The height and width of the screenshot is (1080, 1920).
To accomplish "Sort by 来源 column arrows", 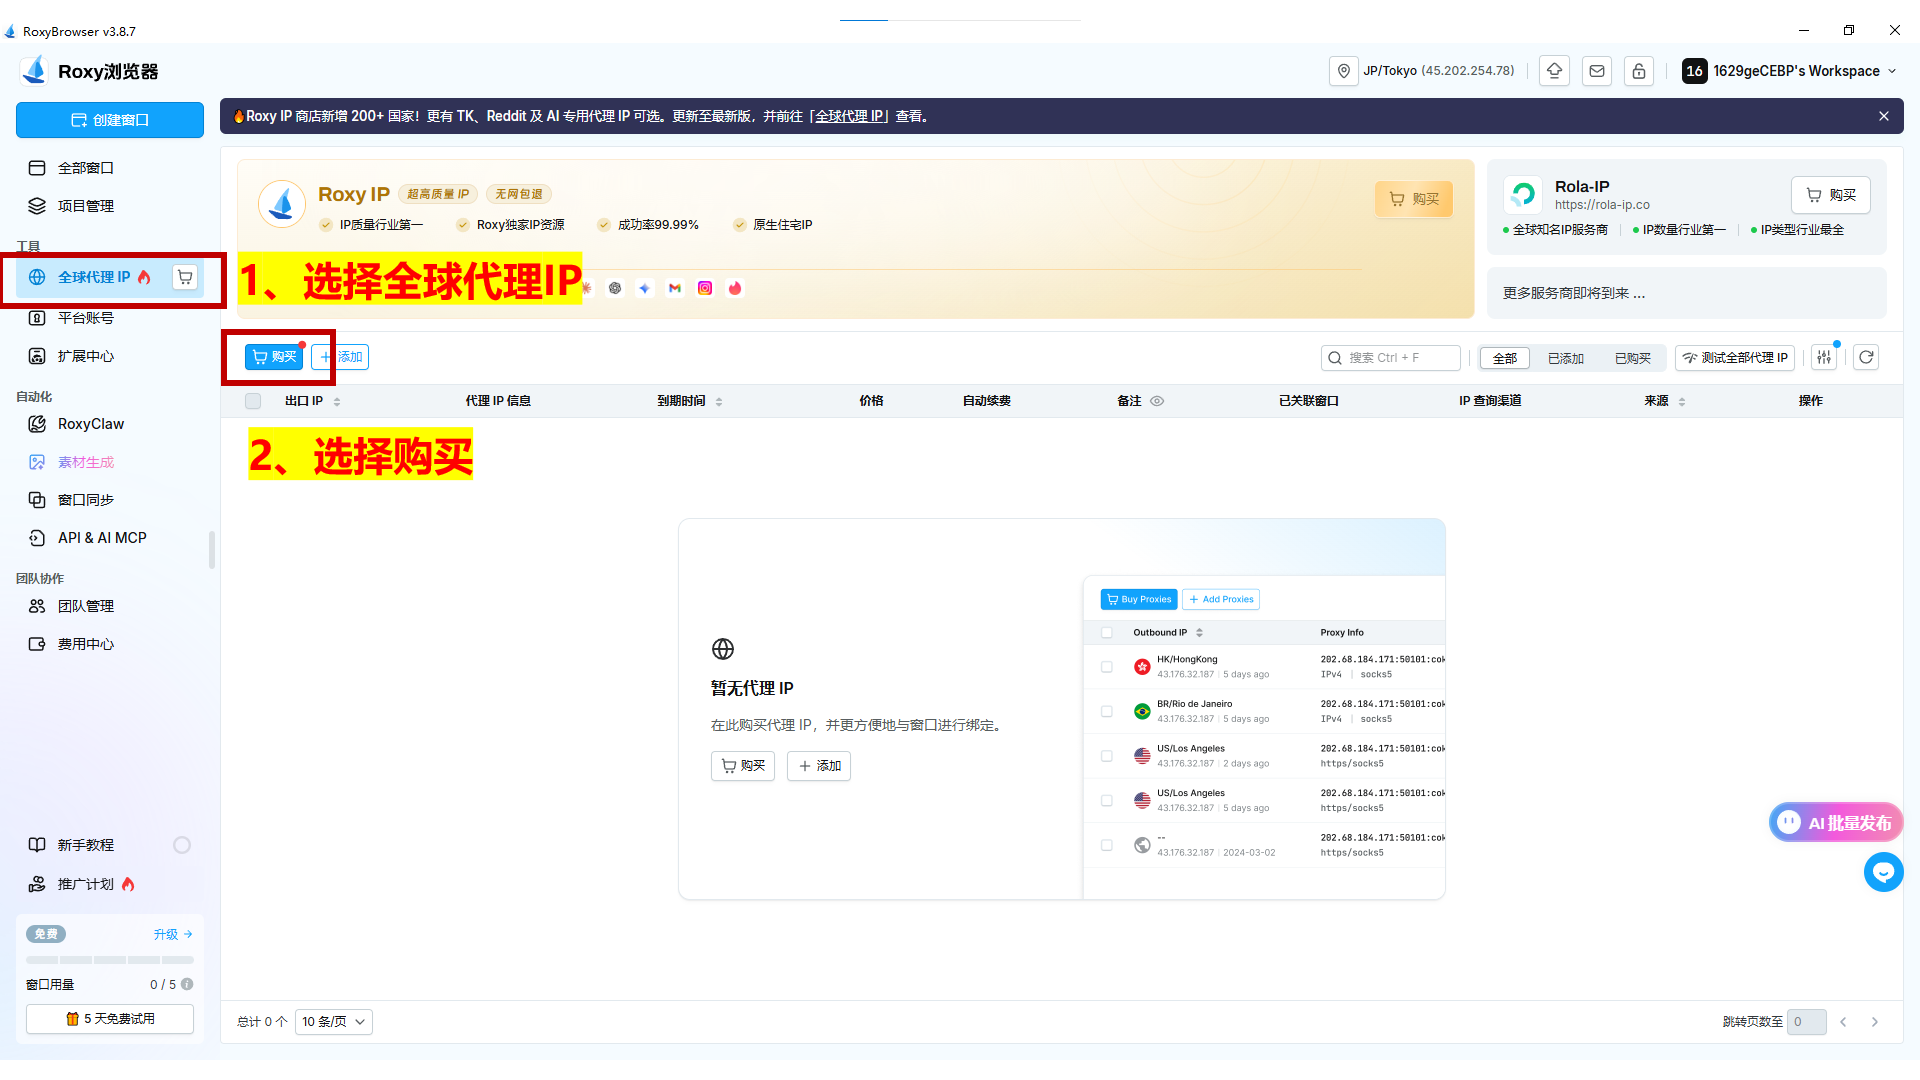I will 1682,401.
